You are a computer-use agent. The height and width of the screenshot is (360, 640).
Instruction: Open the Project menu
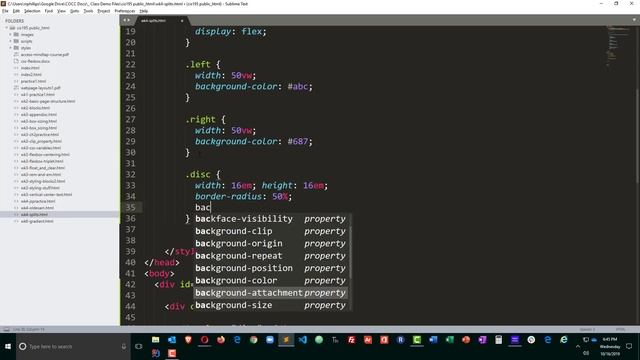coord(104,11)
